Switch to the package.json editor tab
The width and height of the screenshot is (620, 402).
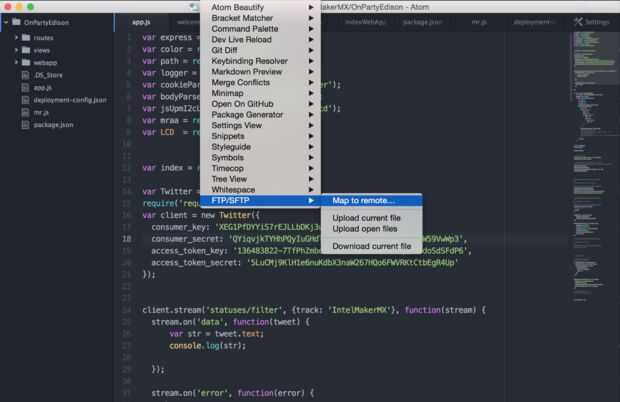click(422, 23)
